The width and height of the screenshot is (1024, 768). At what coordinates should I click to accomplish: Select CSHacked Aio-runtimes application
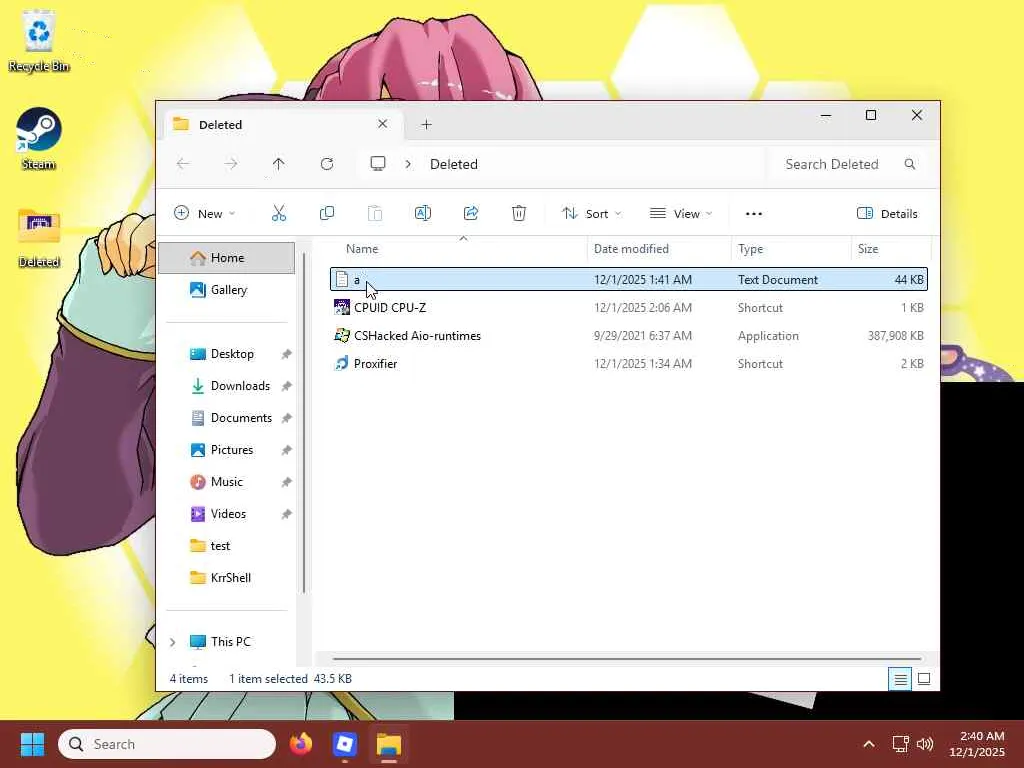629,336
